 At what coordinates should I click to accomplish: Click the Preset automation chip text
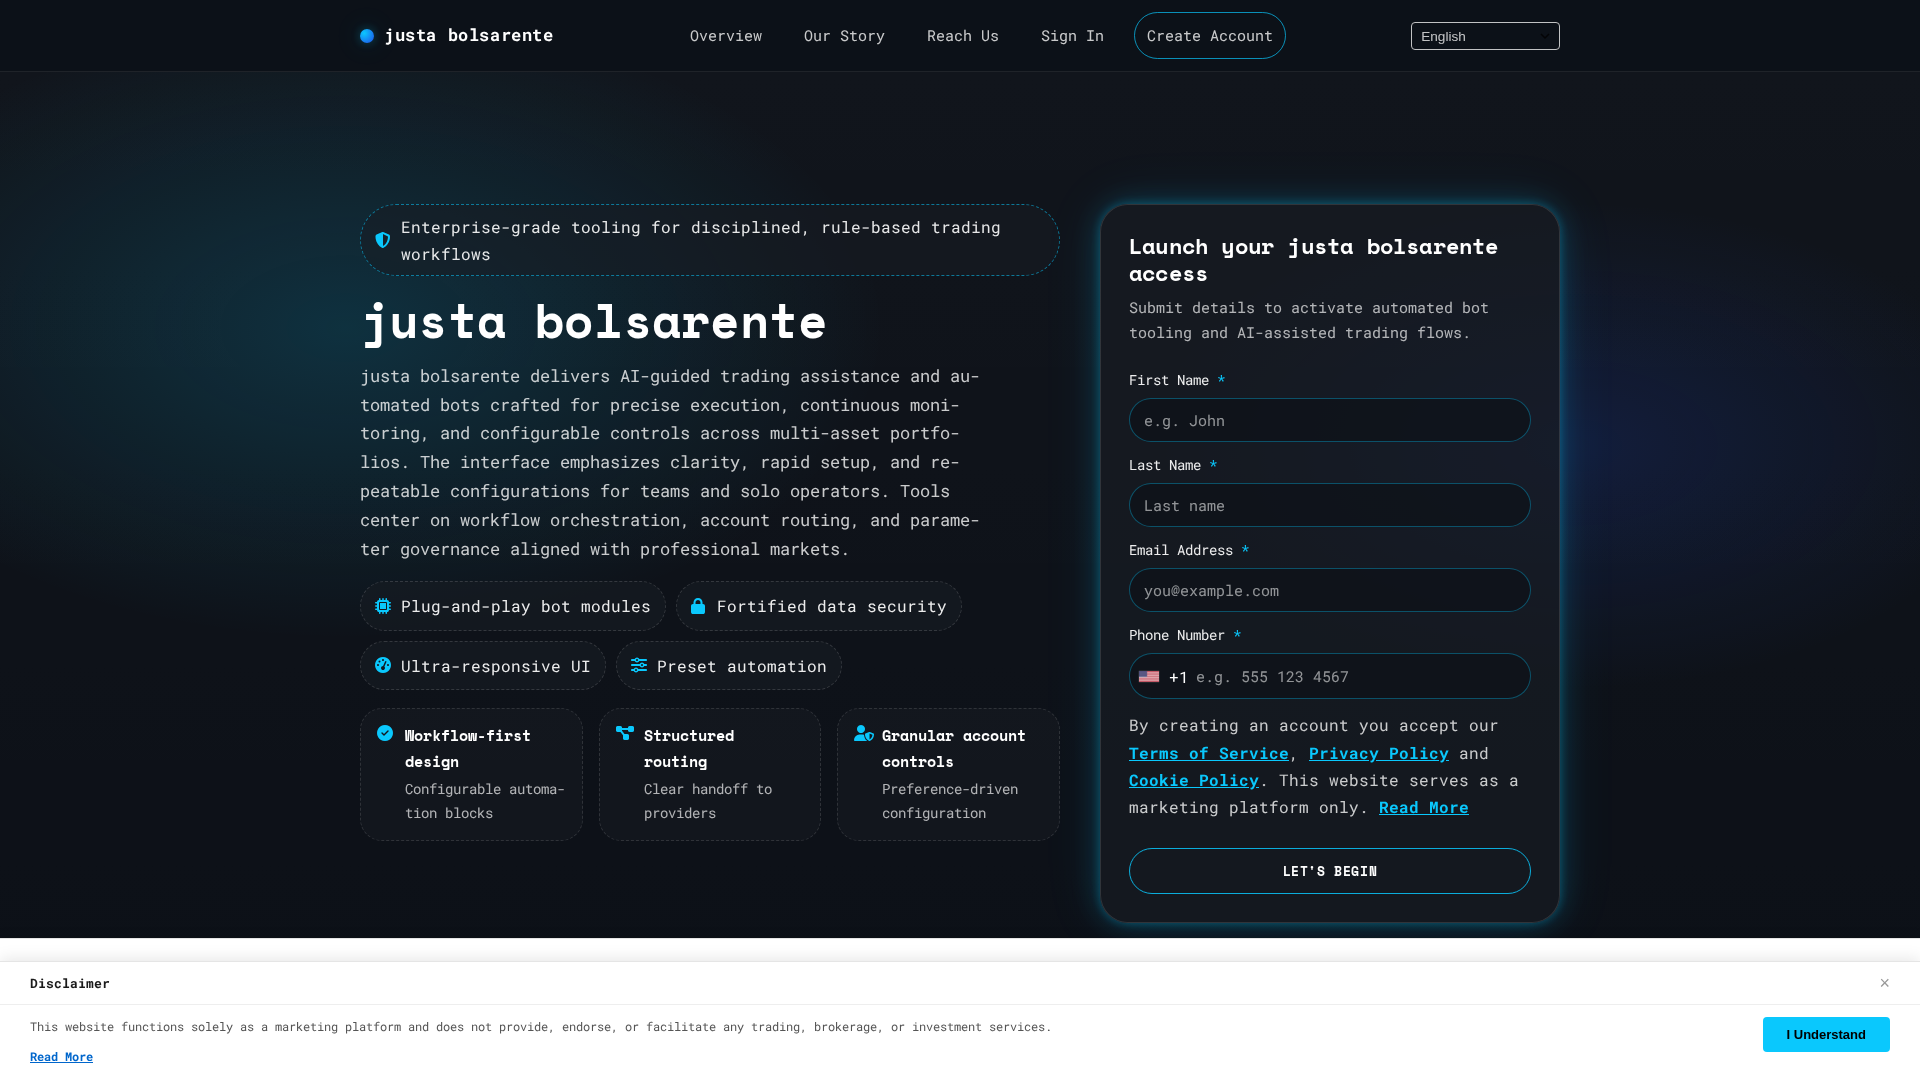(742, 666)
